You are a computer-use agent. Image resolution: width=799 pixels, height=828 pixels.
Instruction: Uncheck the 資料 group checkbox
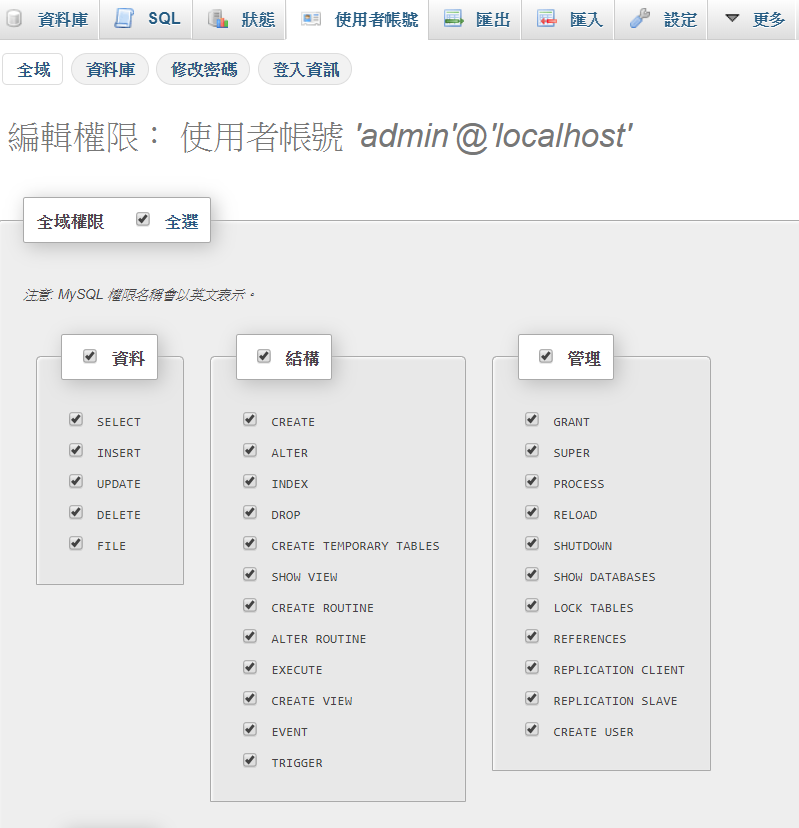90,356
